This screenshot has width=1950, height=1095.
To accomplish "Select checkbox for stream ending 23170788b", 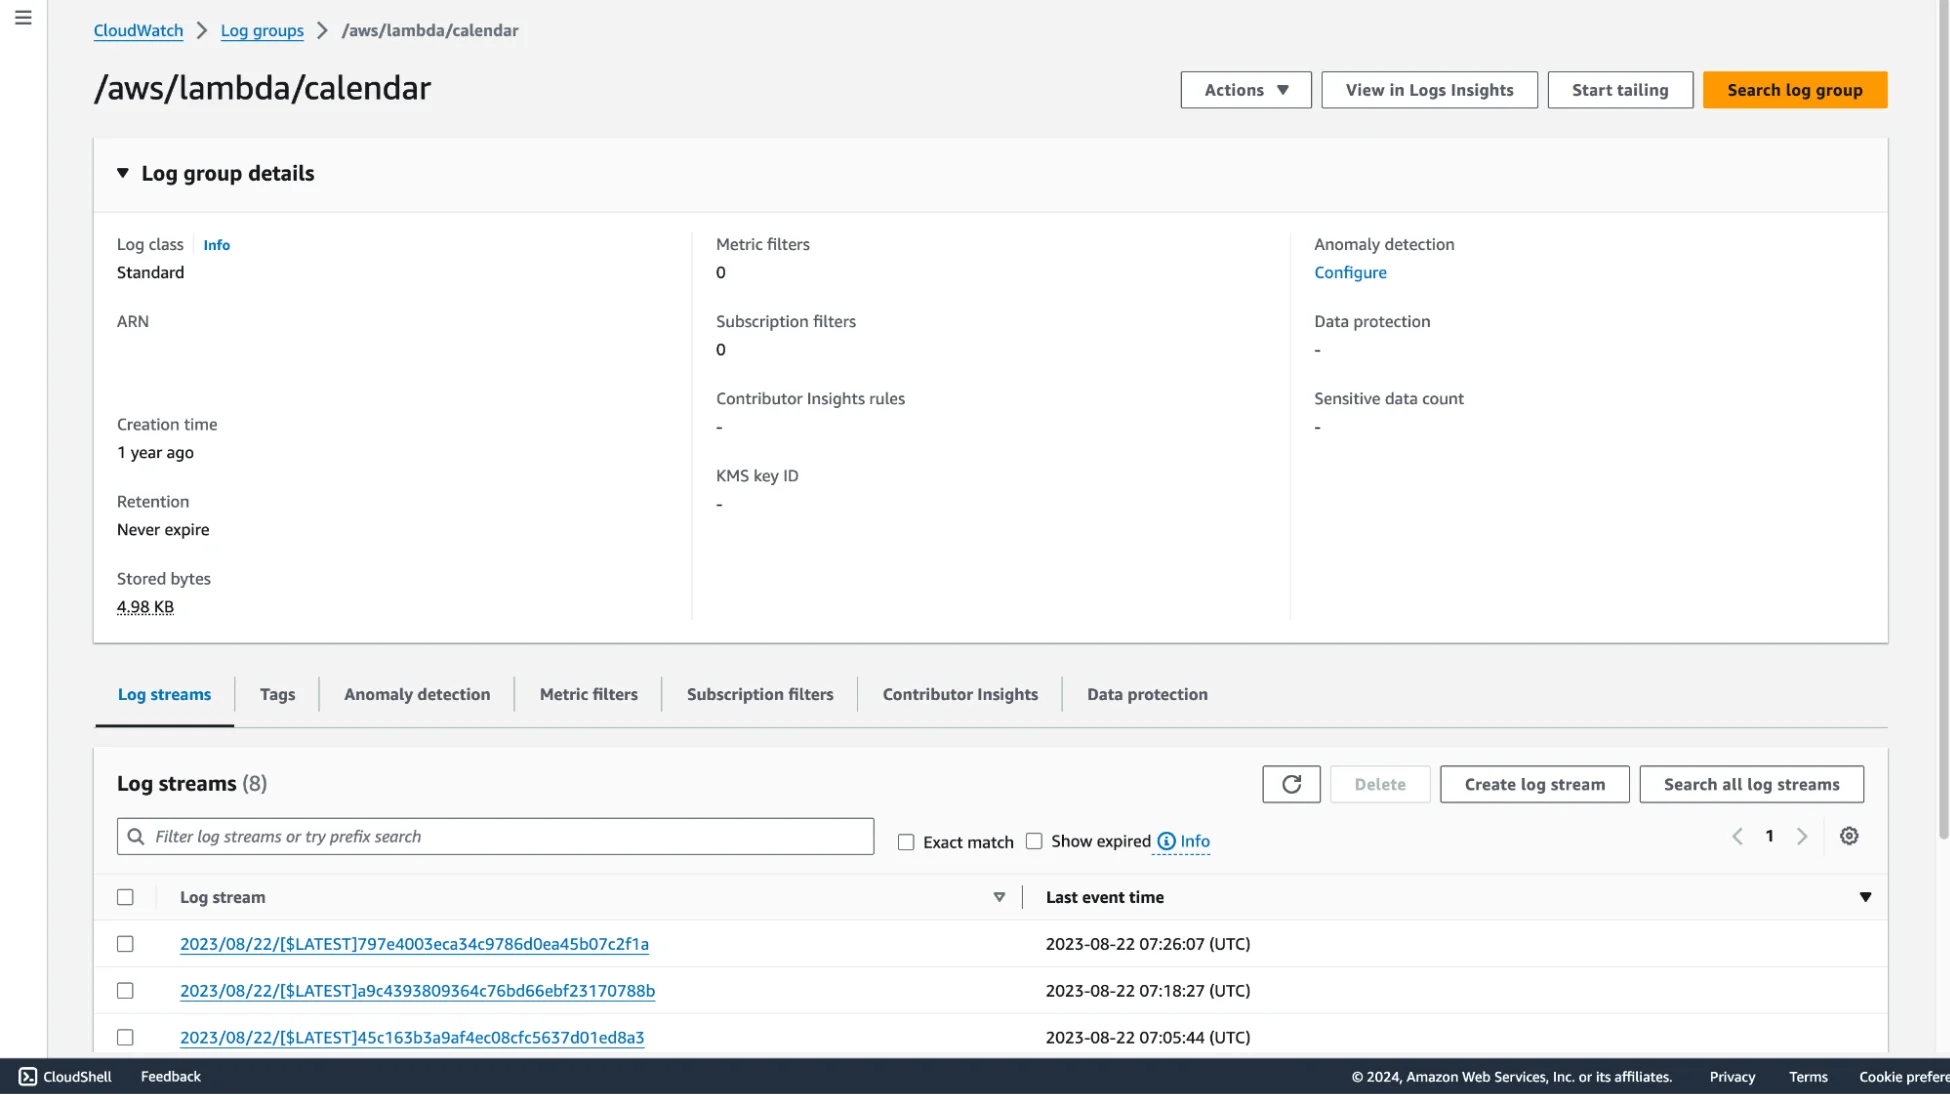I will pos(125,991).
